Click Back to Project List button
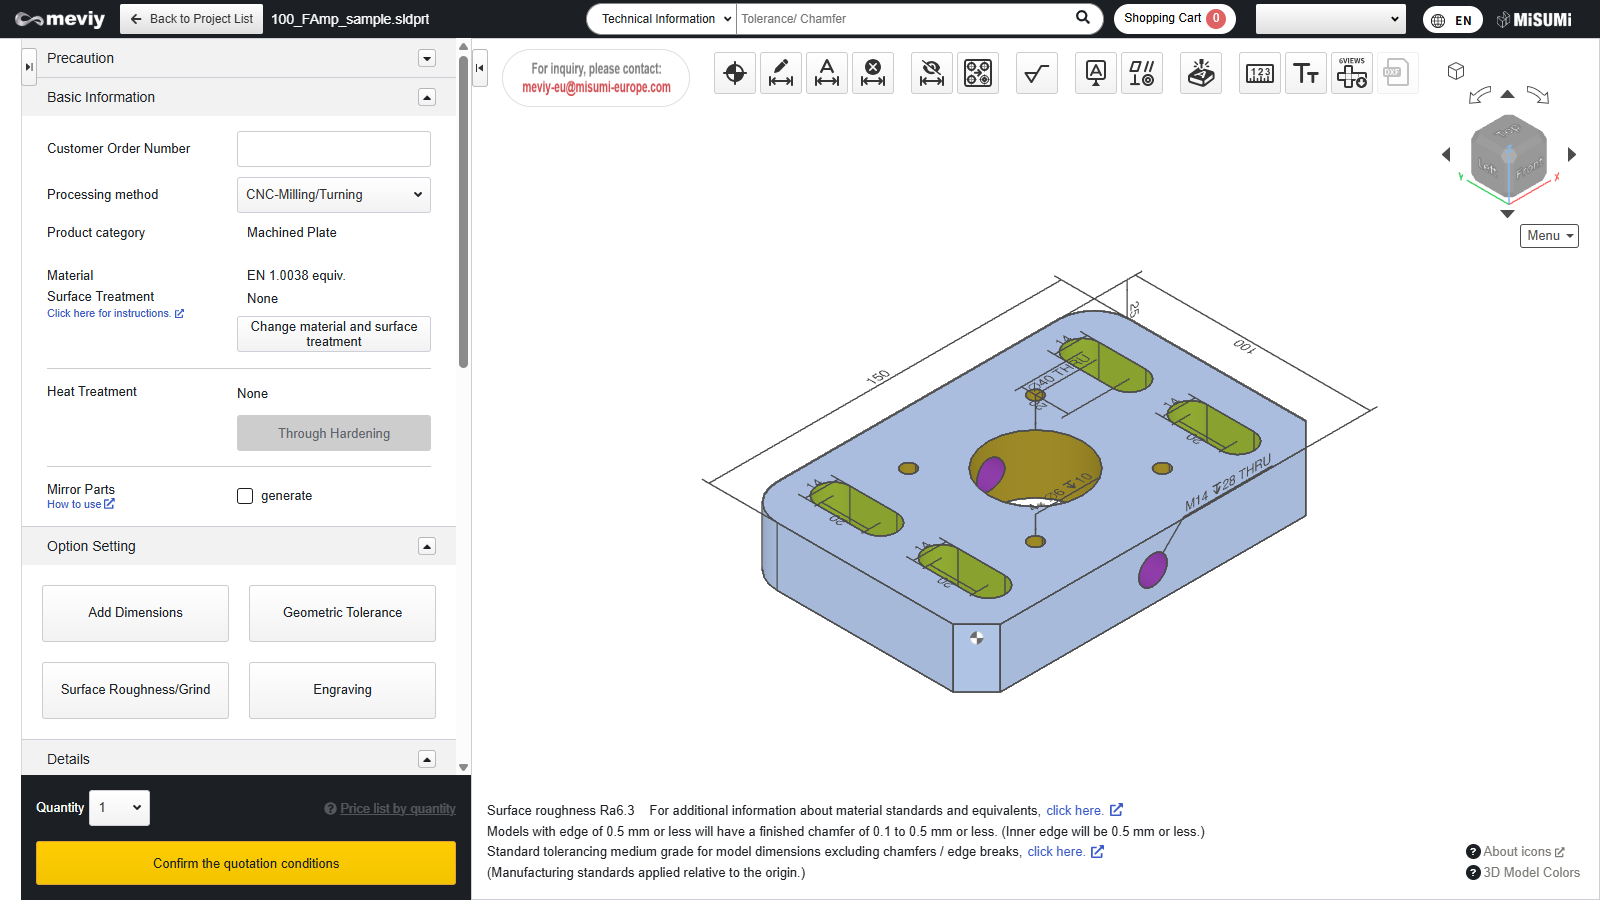 (191, 19)
